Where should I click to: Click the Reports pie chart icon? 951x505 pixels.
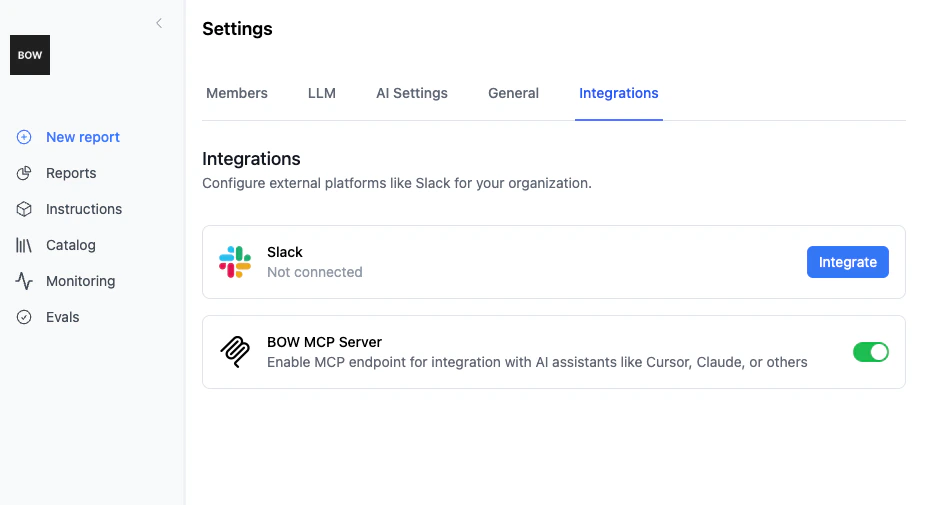click(24, 173)
